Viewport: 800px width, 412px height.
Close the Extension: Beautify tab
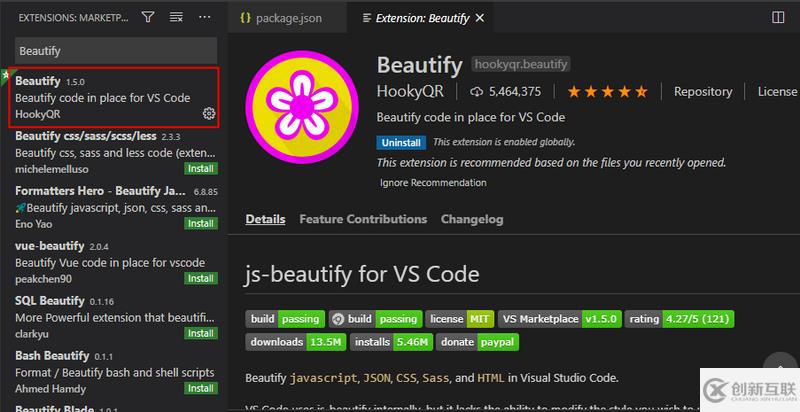tap(480, 18)
